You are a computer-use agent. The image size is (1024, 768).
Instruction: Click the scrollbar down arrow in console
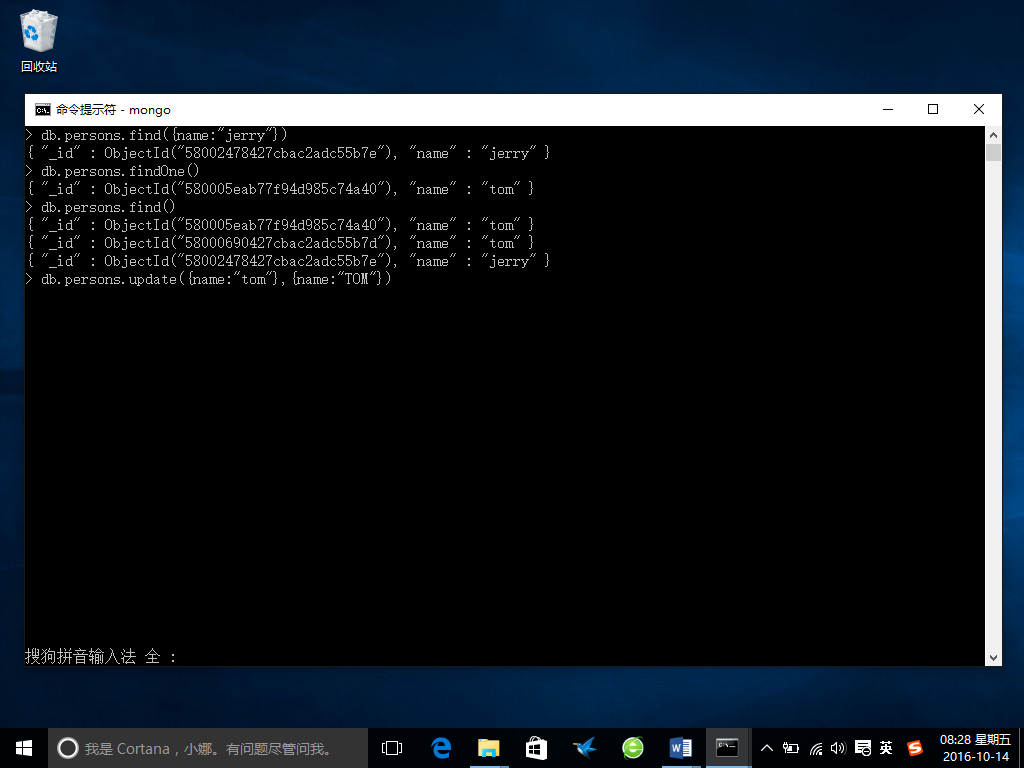click(x=993, y=658)
